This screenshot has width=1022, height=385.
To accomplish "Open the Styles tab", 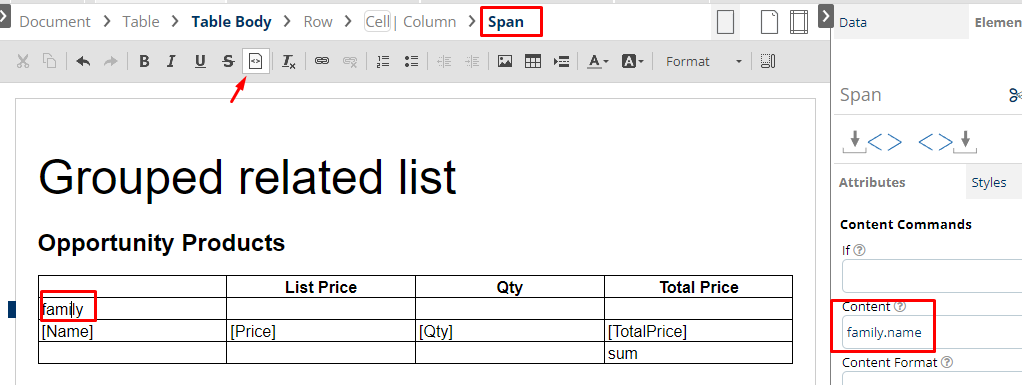I will (989, 182).
